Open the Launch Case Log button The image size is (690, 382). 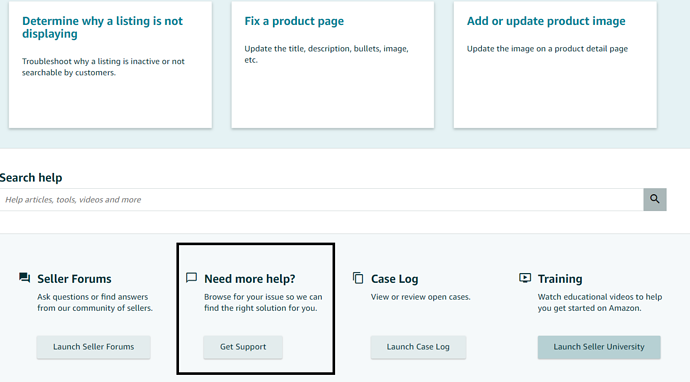tap(418, 347)
